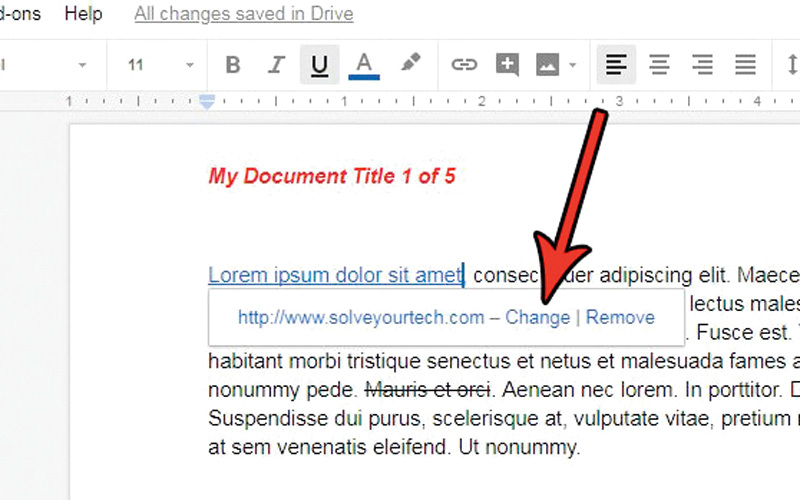Toggle italic formatting
The height and width of the screenshot is (500, 800).
coord(276,65)
